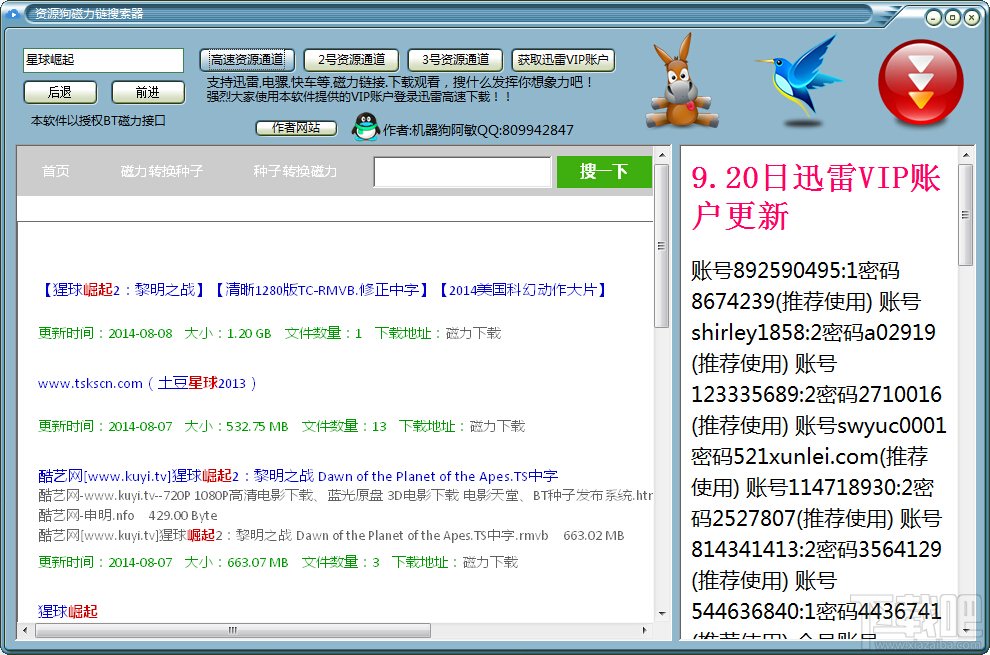Click the blue hummingbird Xunlei icon
990x655 pixels.
[x=799, y=82]
